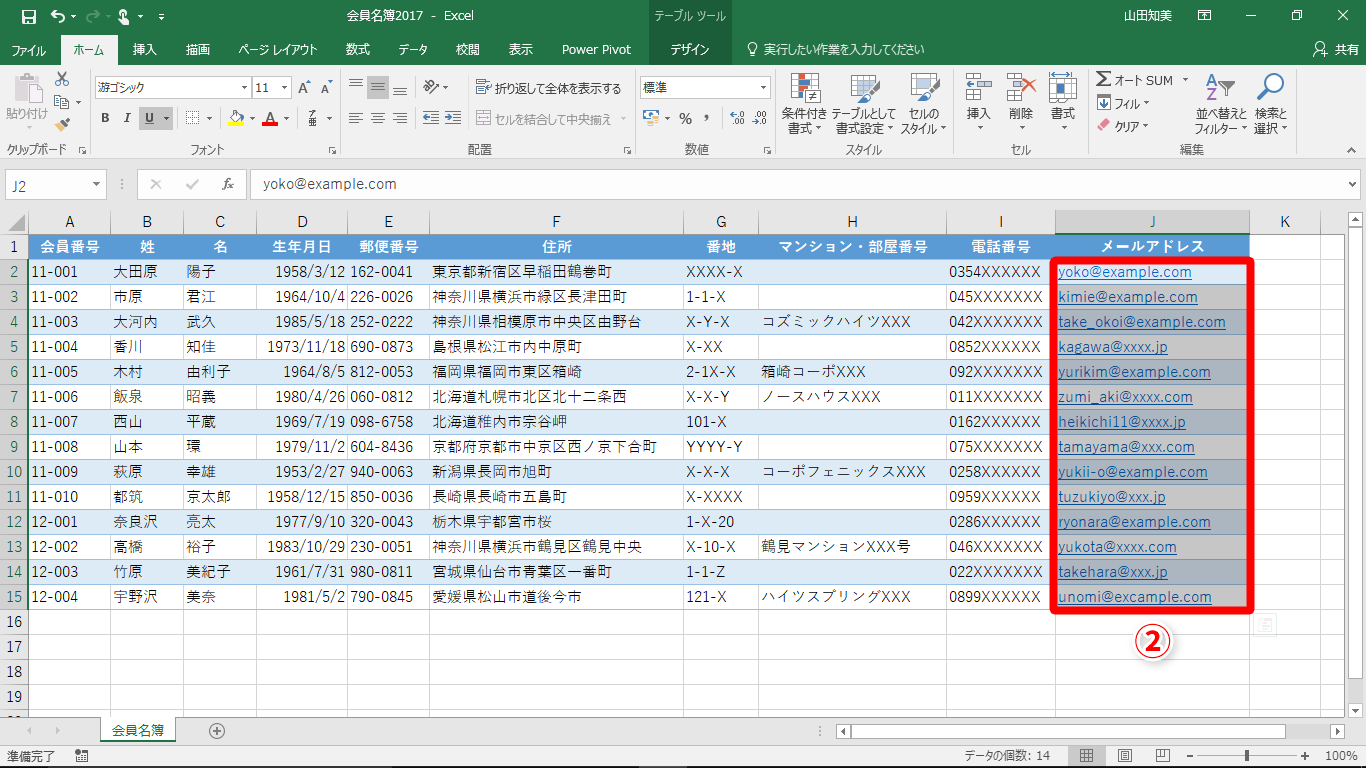Screen dimensions: 1366x768
Task: Toggle bold formatting
Action: [105, 118]
